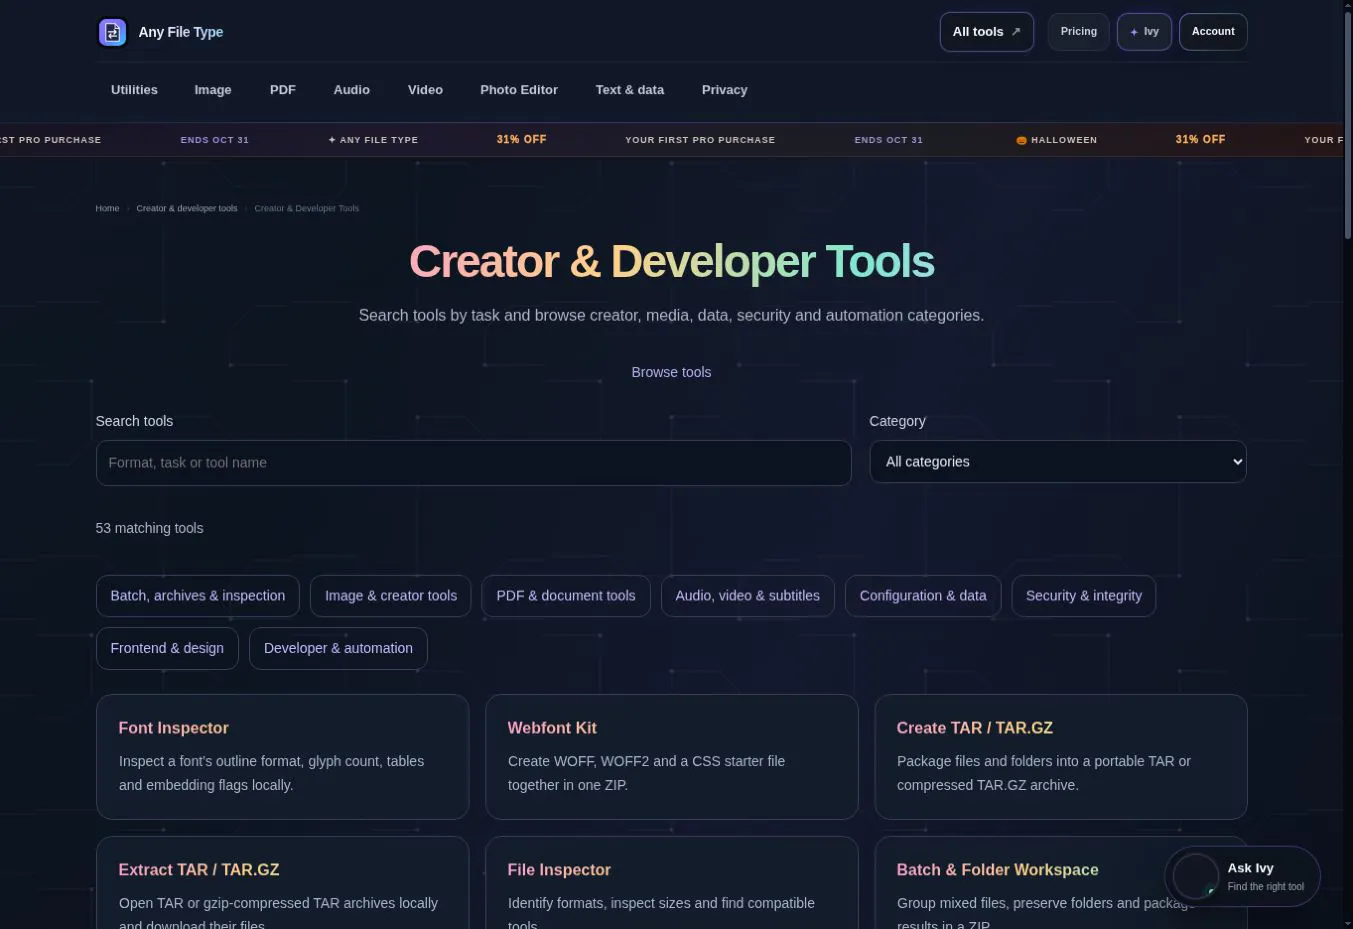The image size is (1353, 929).
Task: Filter by Configuration & data
Action: point(923,596)
